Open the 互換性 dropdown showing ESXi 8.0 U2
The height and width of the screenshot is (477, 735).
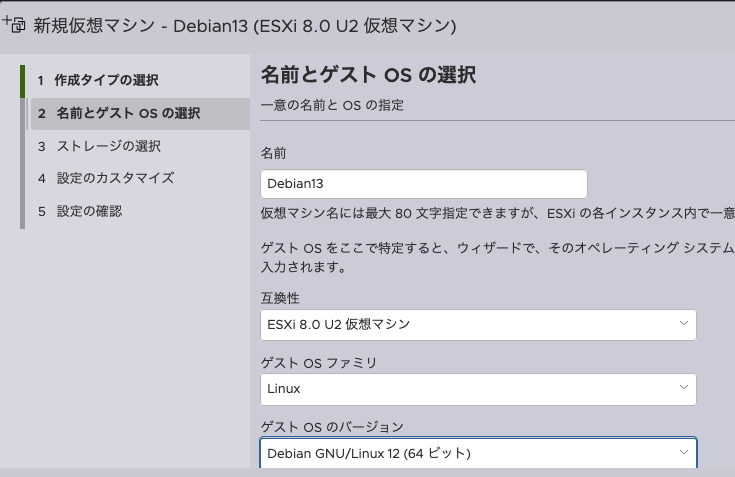point(478,325)
